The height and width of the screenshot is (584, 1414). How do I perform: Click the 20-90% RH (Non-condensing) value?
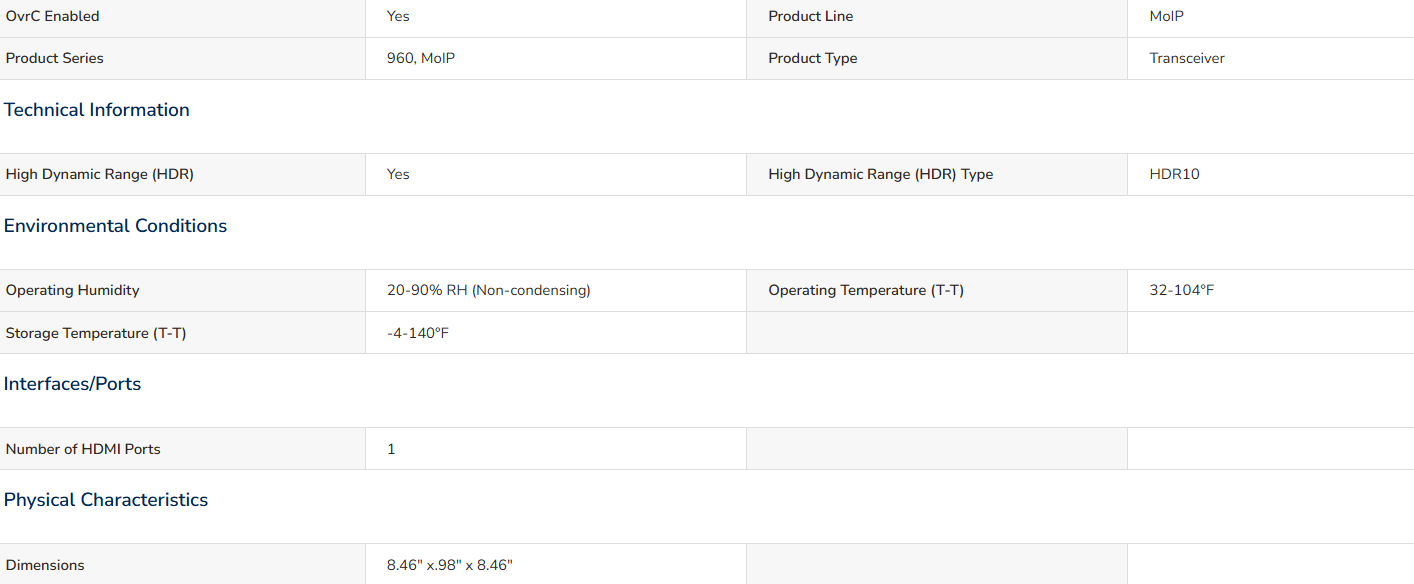[x=489, y=290]
